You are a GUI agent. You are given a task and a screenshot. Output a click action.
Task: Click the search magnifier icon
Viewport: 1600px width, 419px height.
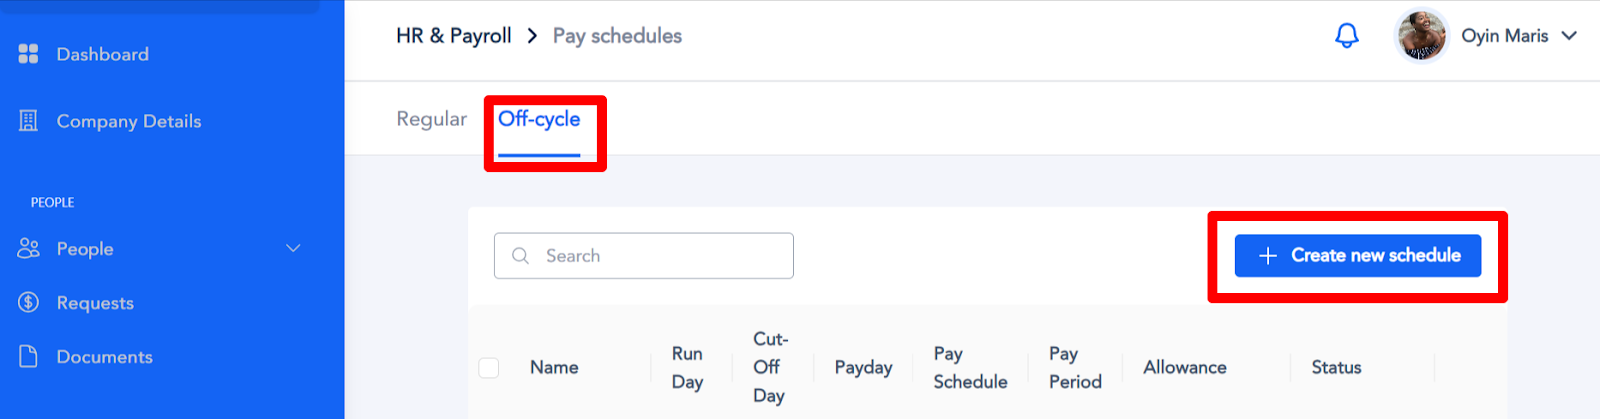(x=520, y=256)
